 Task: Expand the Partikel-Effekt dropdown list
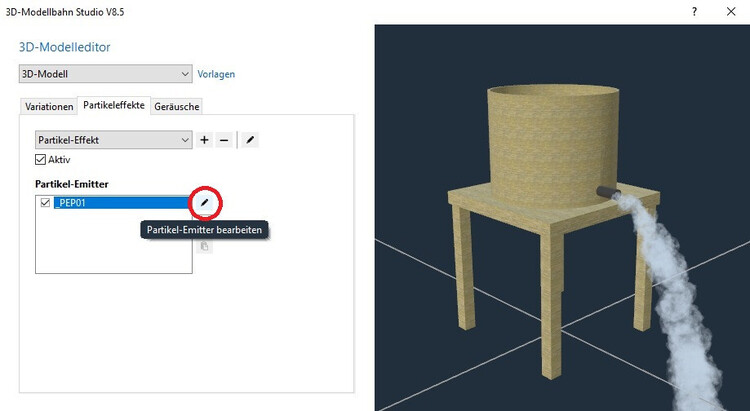[114, 140]
